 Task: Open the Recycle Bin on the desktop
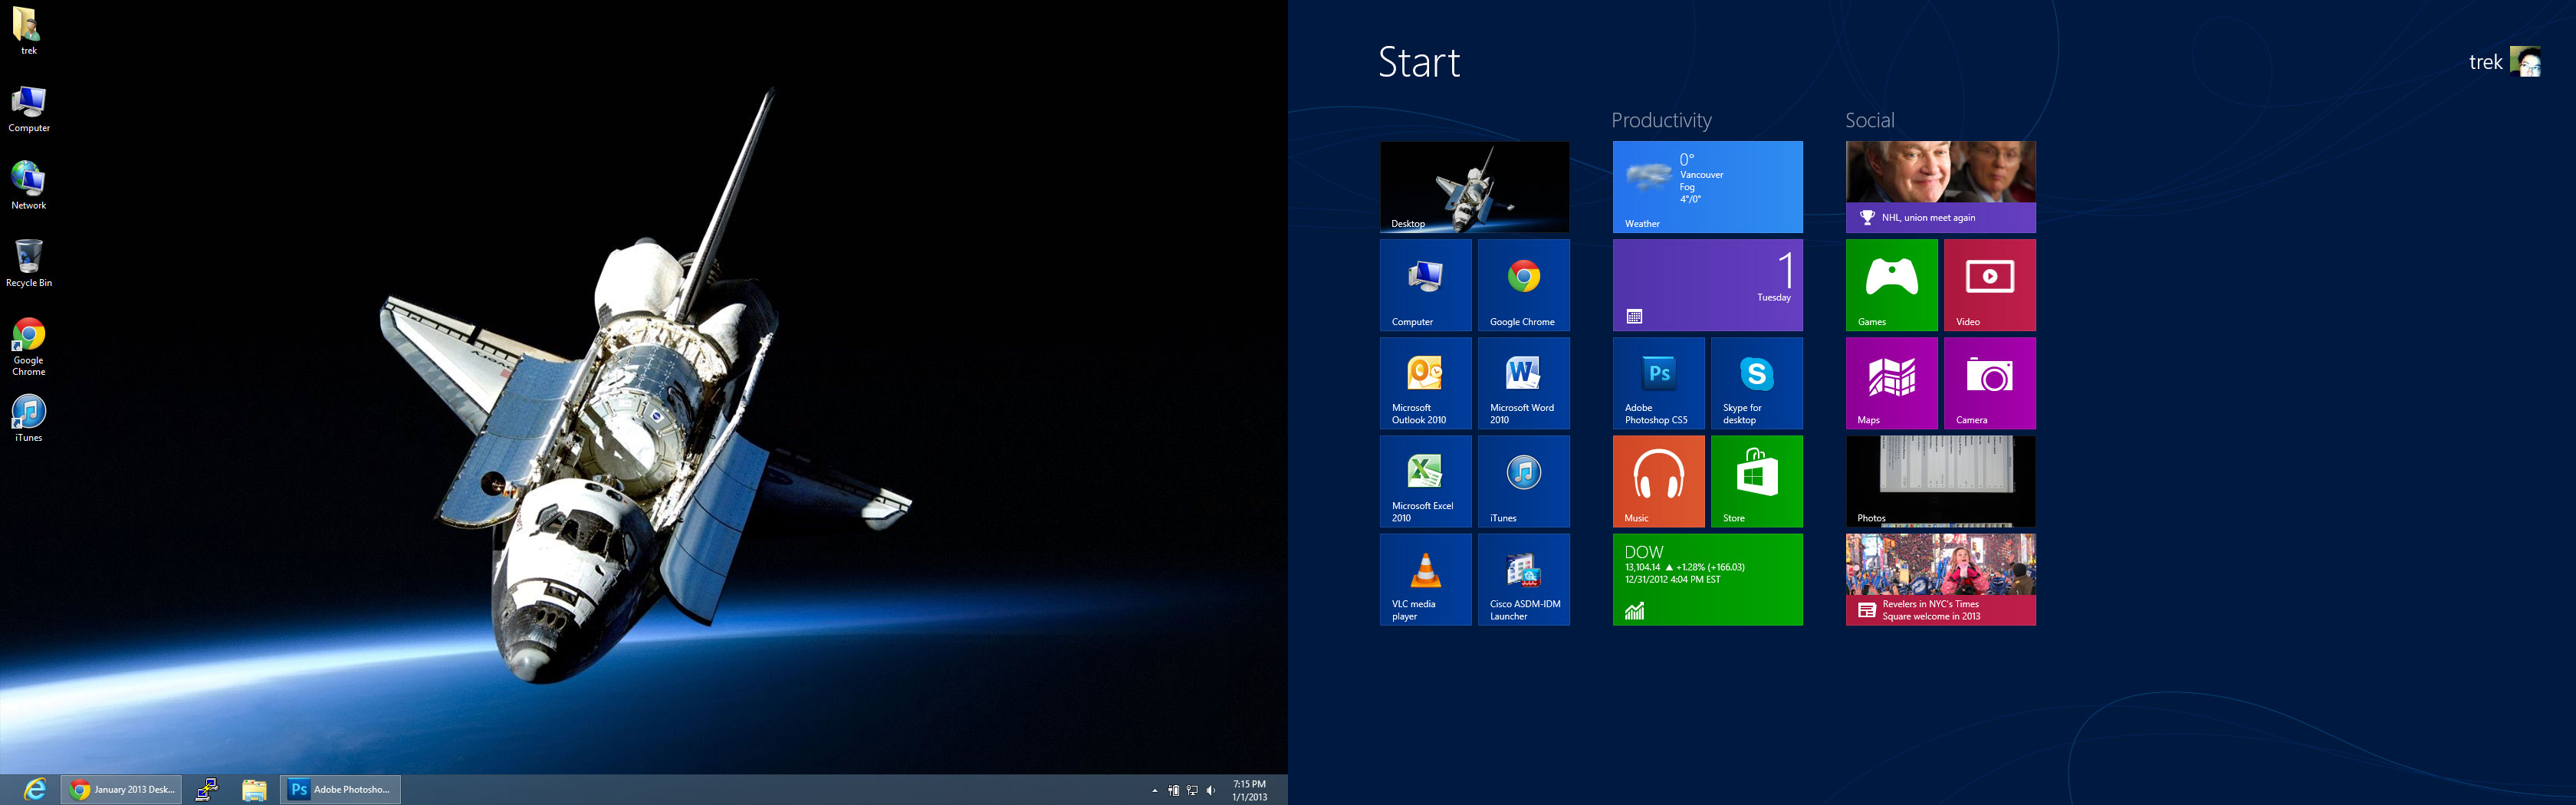click(29, 263)
